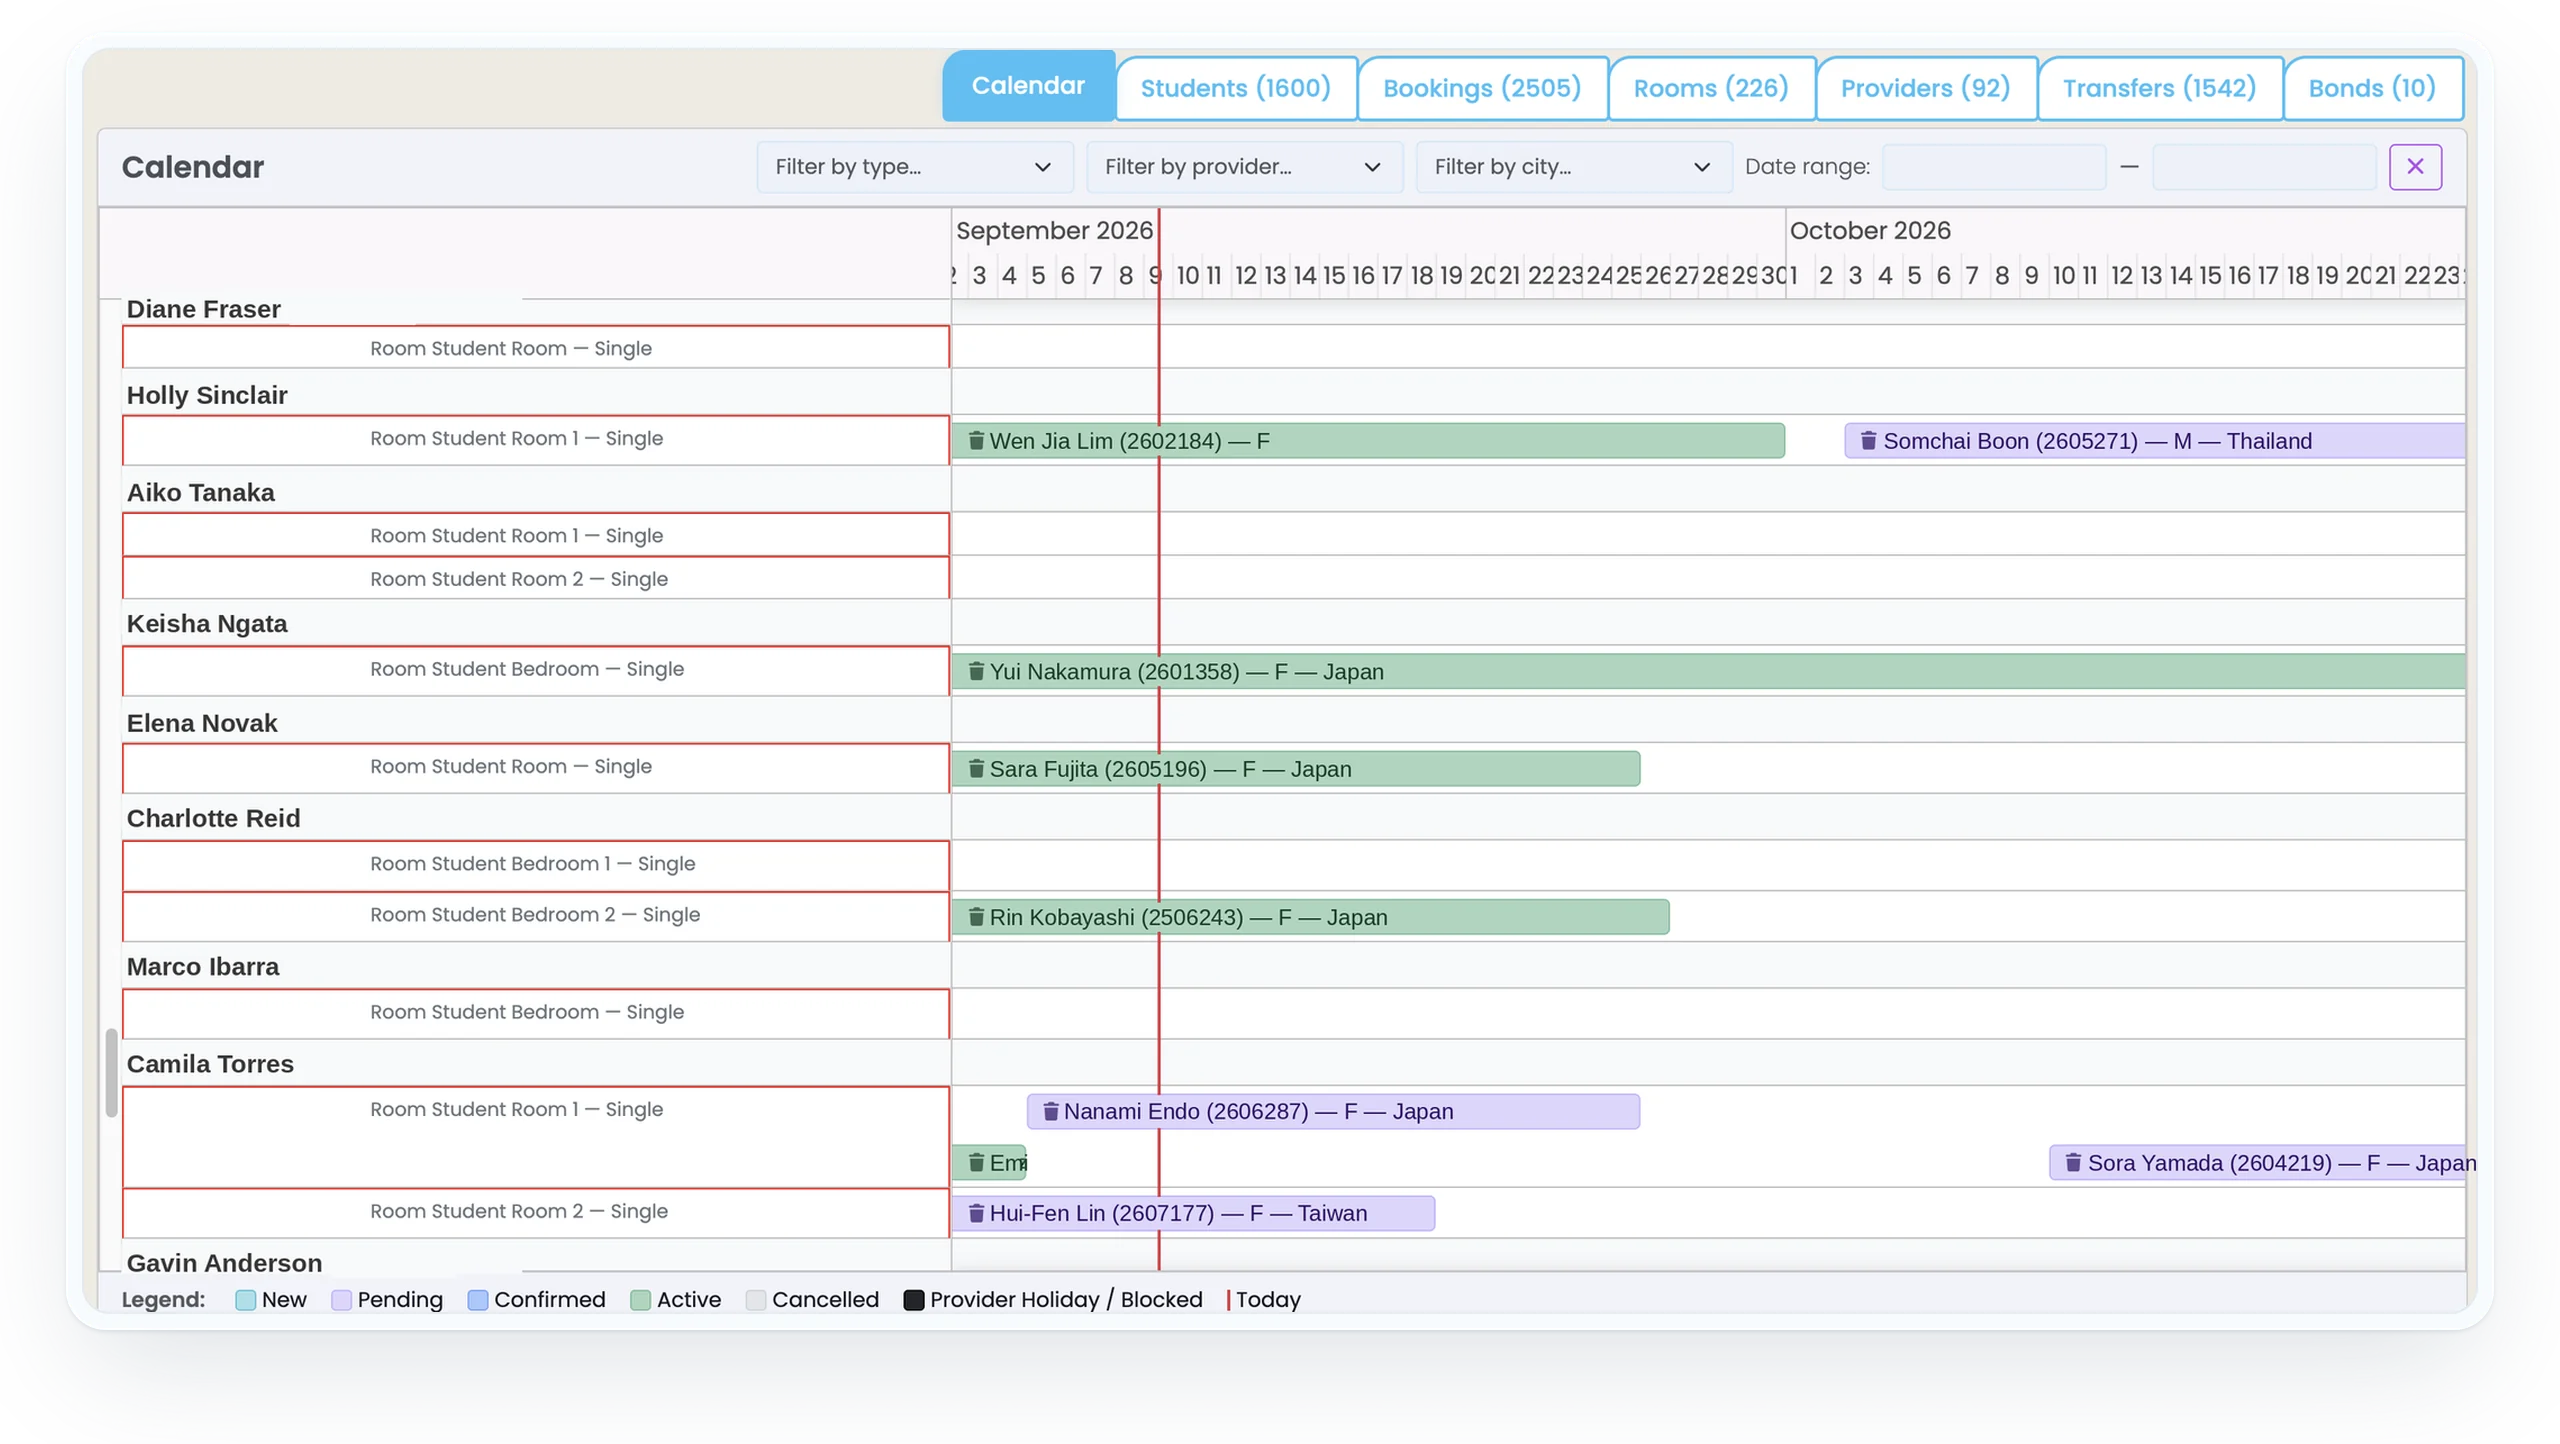This screenshot has width=2560, height=1444.
Task: Click the September 2026 month header
Action: 1054,230
